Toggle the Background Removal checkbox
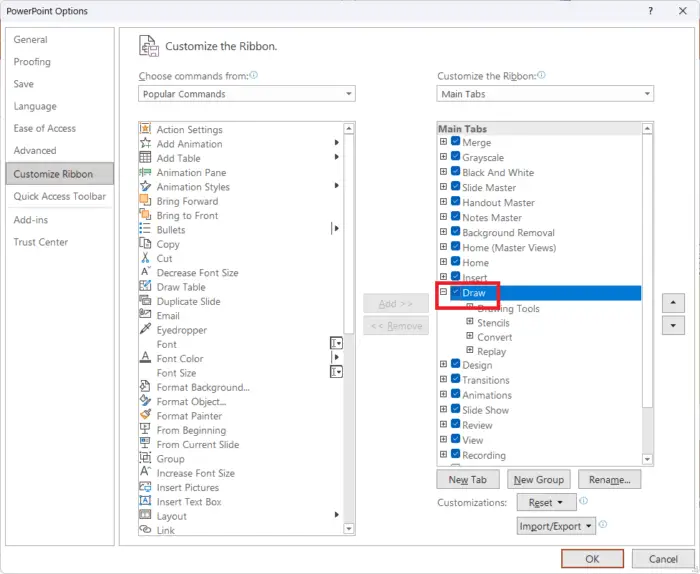This screenshot has height=574, width=700. coord(455,231)
